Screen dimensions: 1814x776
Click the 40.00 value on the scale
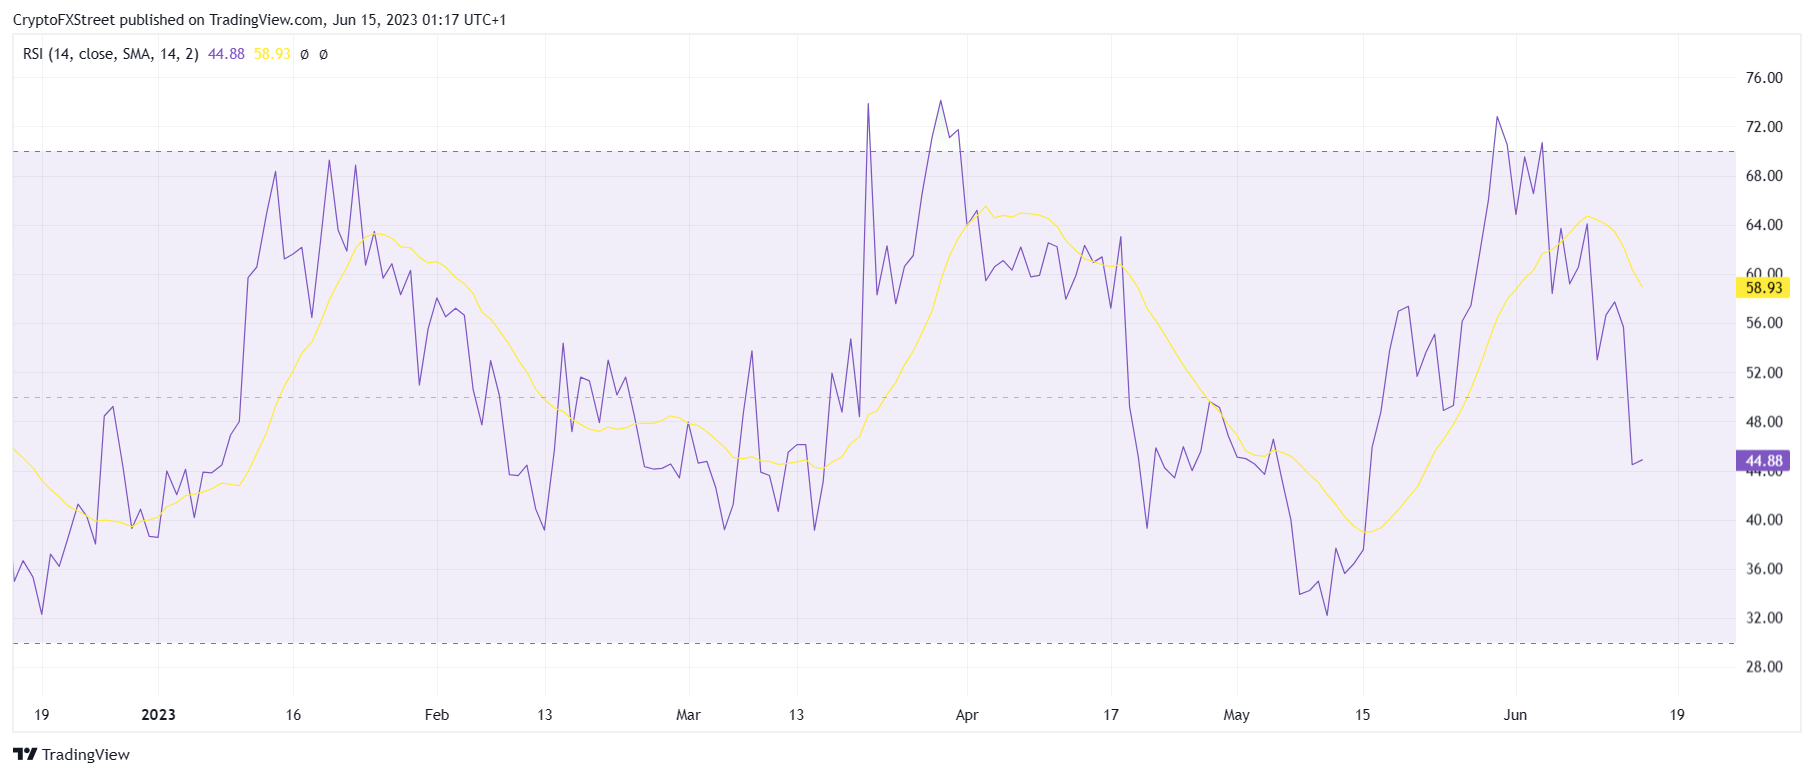point(1764,520)
